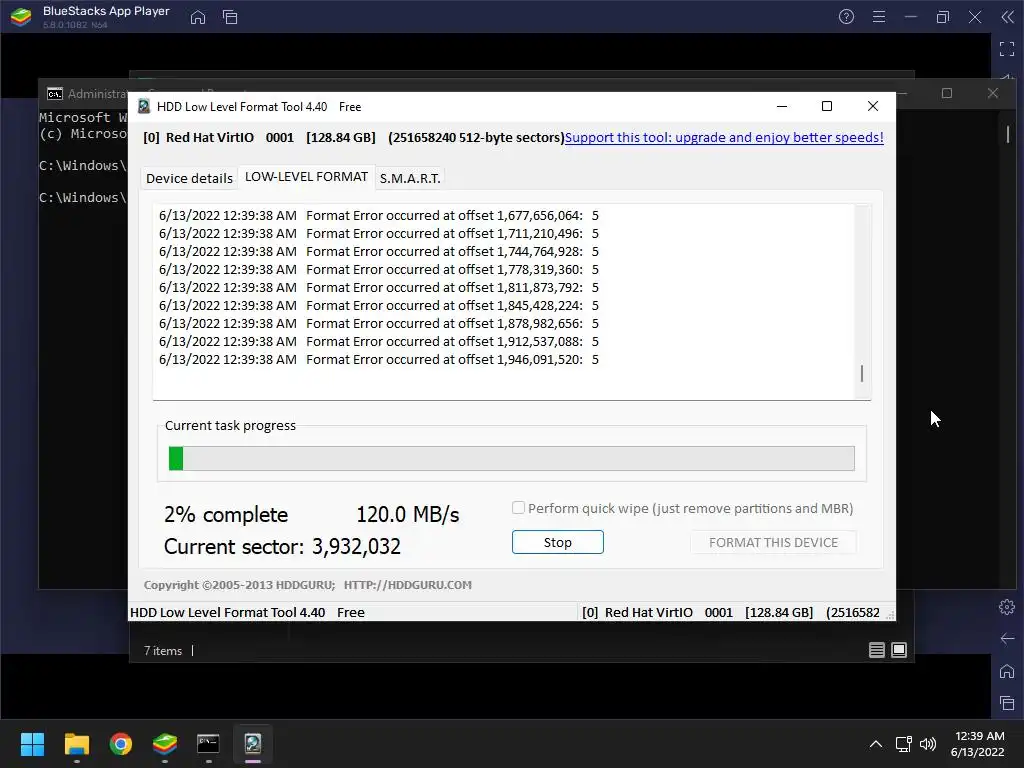Switch file explorer to large icons view
The width and height of the screenshot is (1024, 768).
pos(899,650)
